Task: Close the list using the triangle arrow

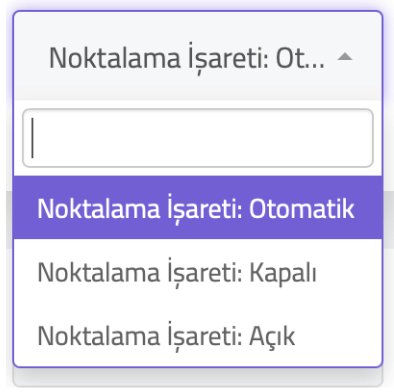Action: [x=345, y=57]
